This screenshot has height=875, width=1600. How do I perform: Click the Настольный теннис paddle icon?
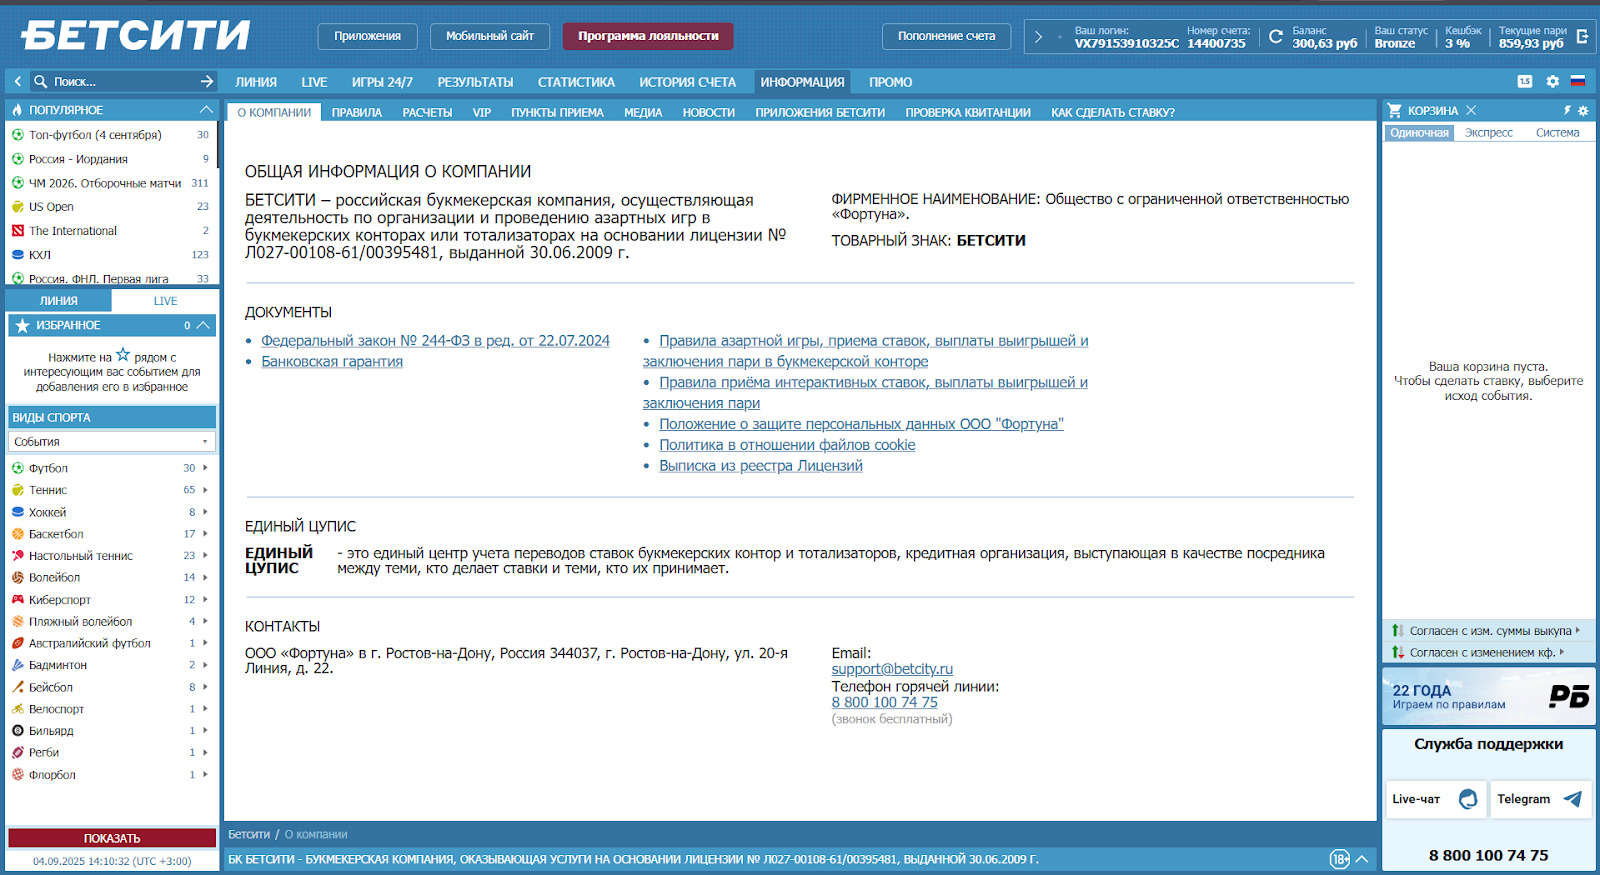(18, 556)
